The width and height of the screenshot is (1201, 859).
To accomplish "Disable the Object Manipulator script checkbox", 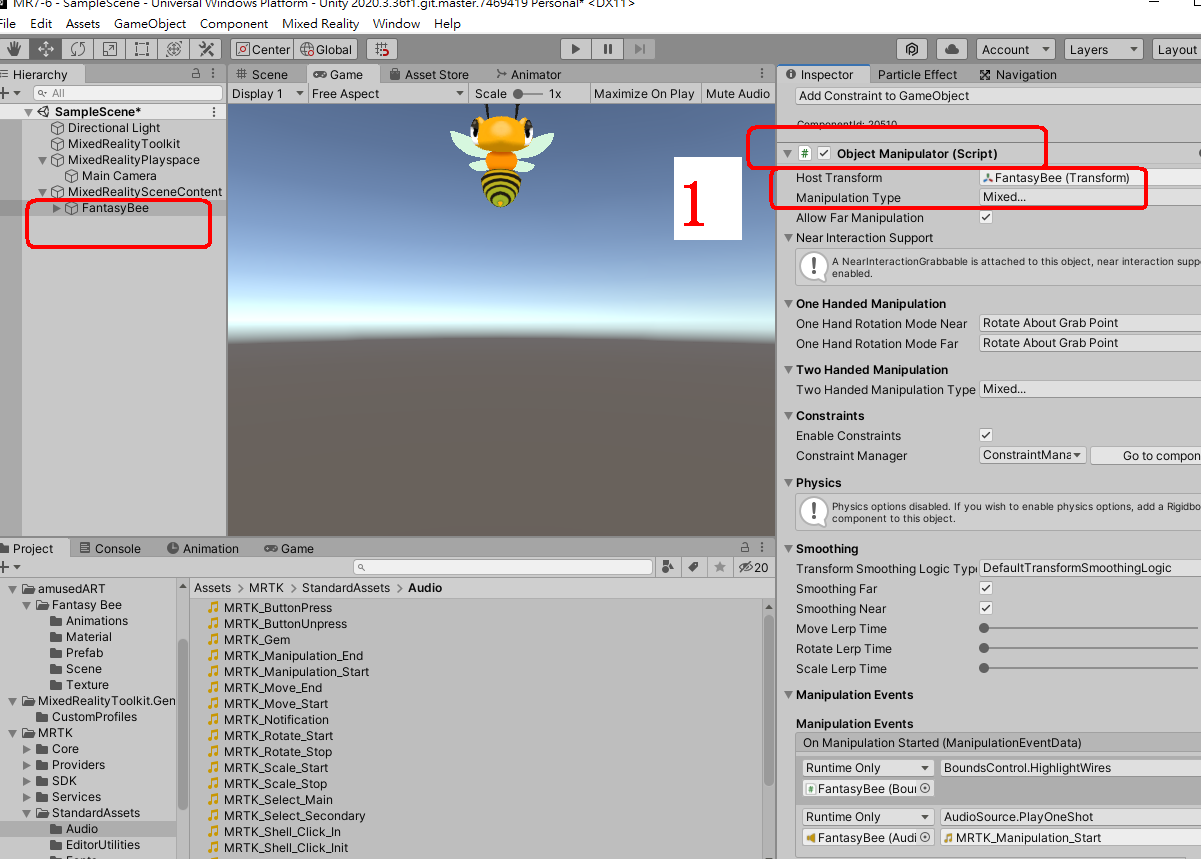I will click(x=824, y=154).
